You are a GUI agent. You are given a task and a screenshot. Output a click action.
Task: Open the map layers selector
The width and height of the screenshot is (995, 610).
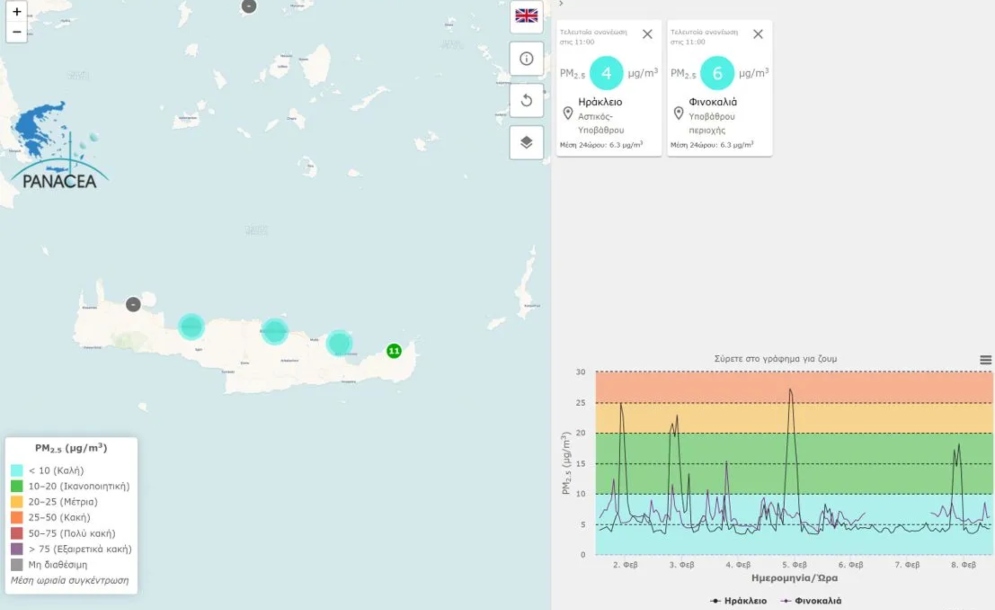(526, 142)
